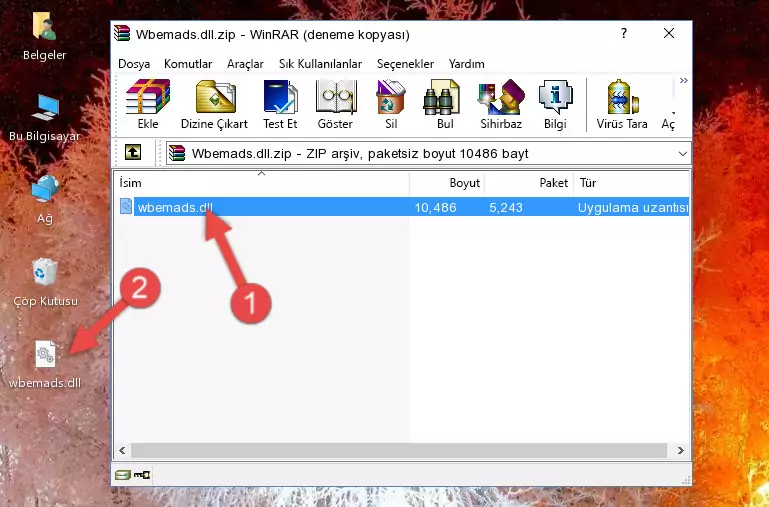Click the horizontal scrollbar left arrow
This screenshot has width=769, height=507.
[122, 450]
